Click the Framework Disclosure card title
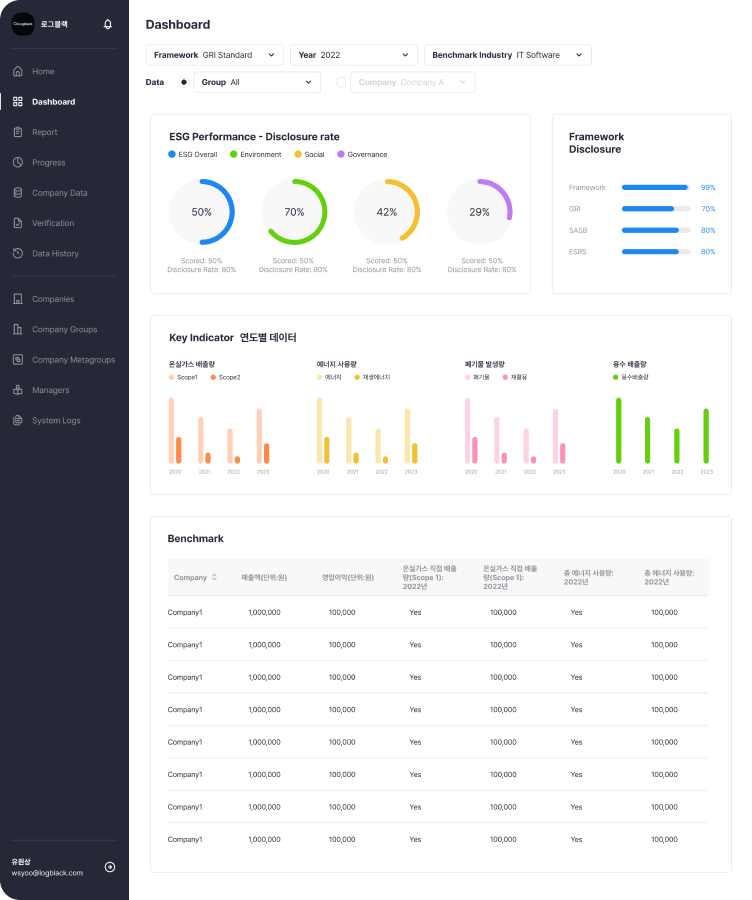 point(596,143)
